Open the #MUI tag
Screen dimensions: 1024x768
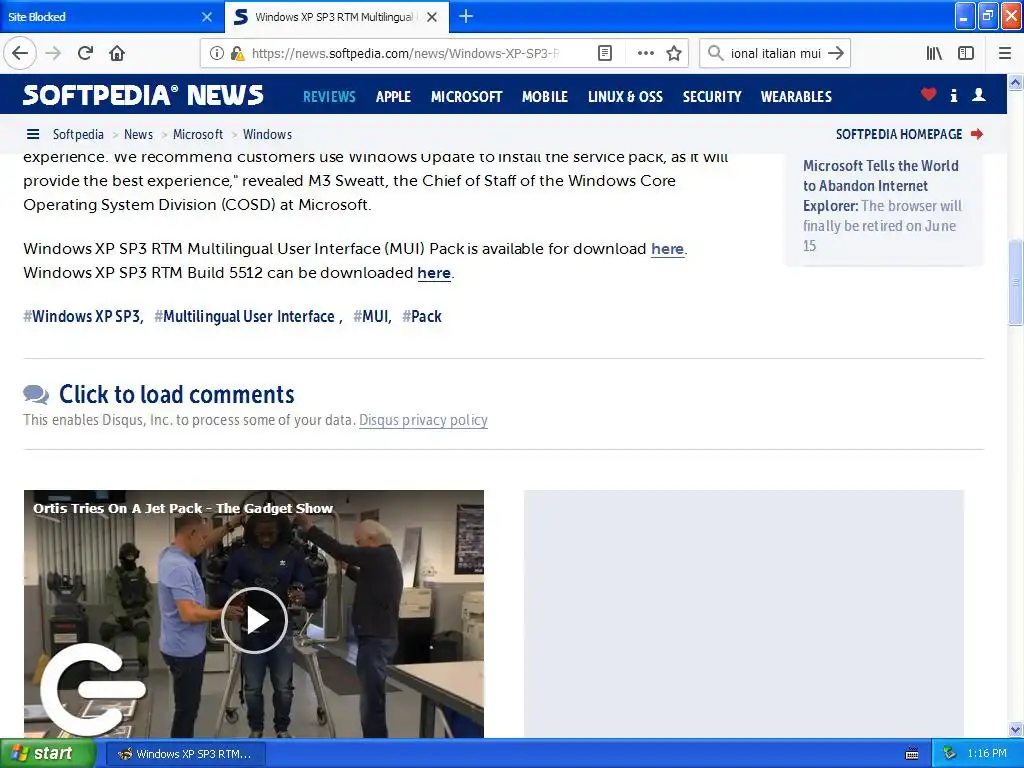click(370, 317)
